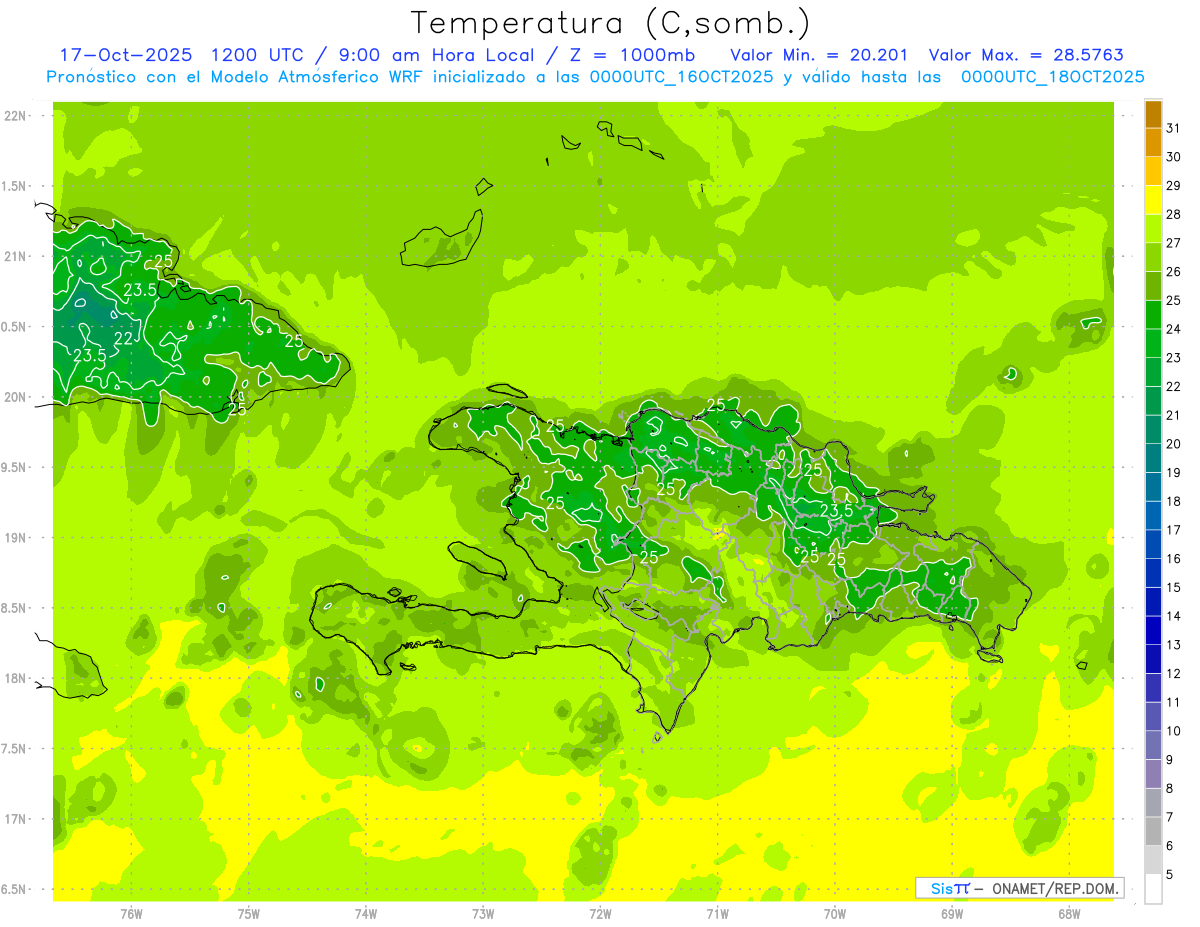Viewport: 1200px width, 927px height.
Task: Click the 72W longitude axis label
Action: coord(600,913)
